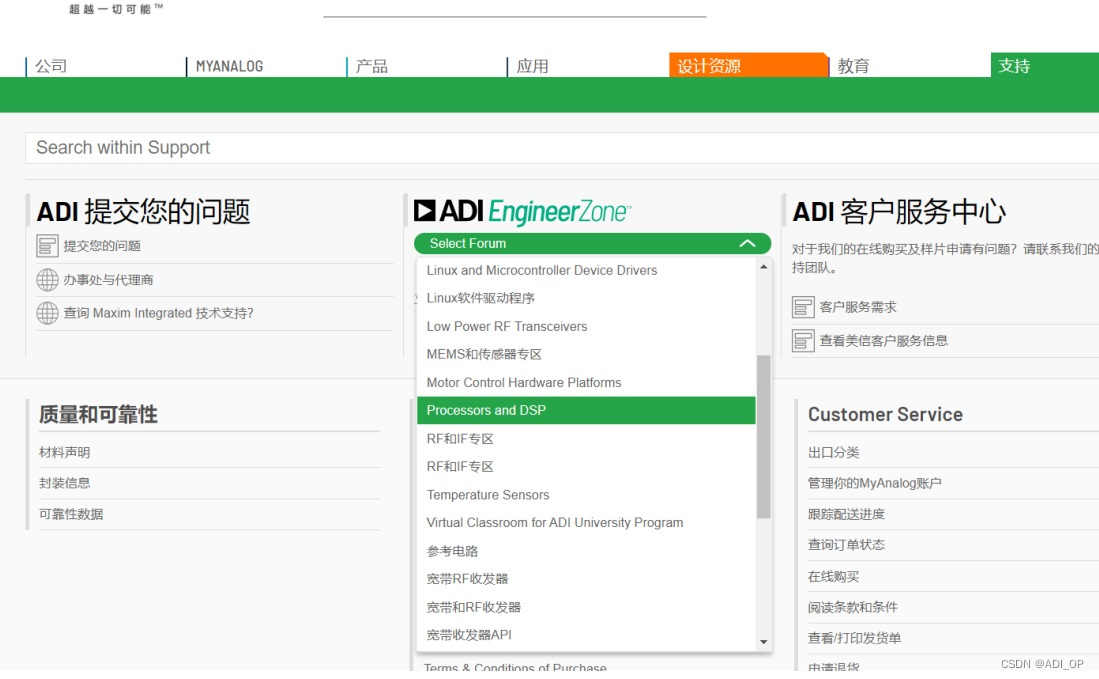Image resolution: width=1099 pixels, height=679 pixels.
Task: Open the 应用 navigation tab
Action: point(532,66)
